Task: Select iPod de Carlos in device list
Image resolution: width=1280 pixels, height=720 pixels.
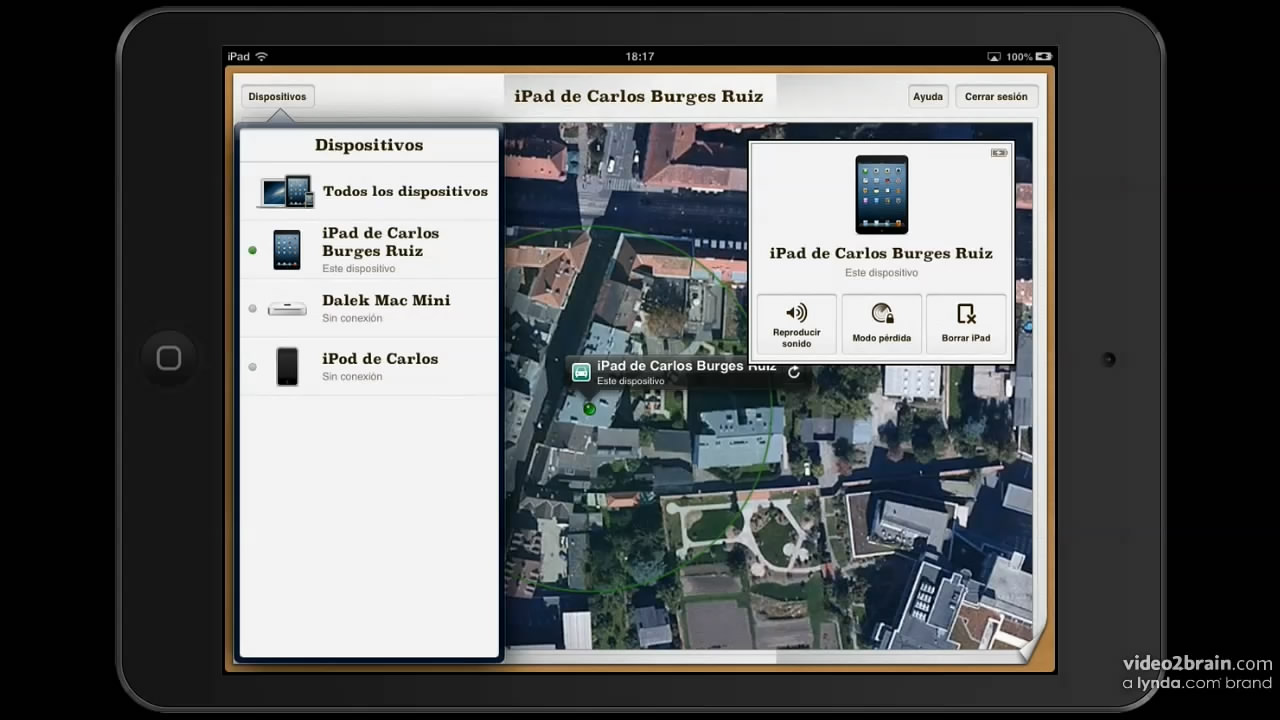Action: click(x=369, y=366)
